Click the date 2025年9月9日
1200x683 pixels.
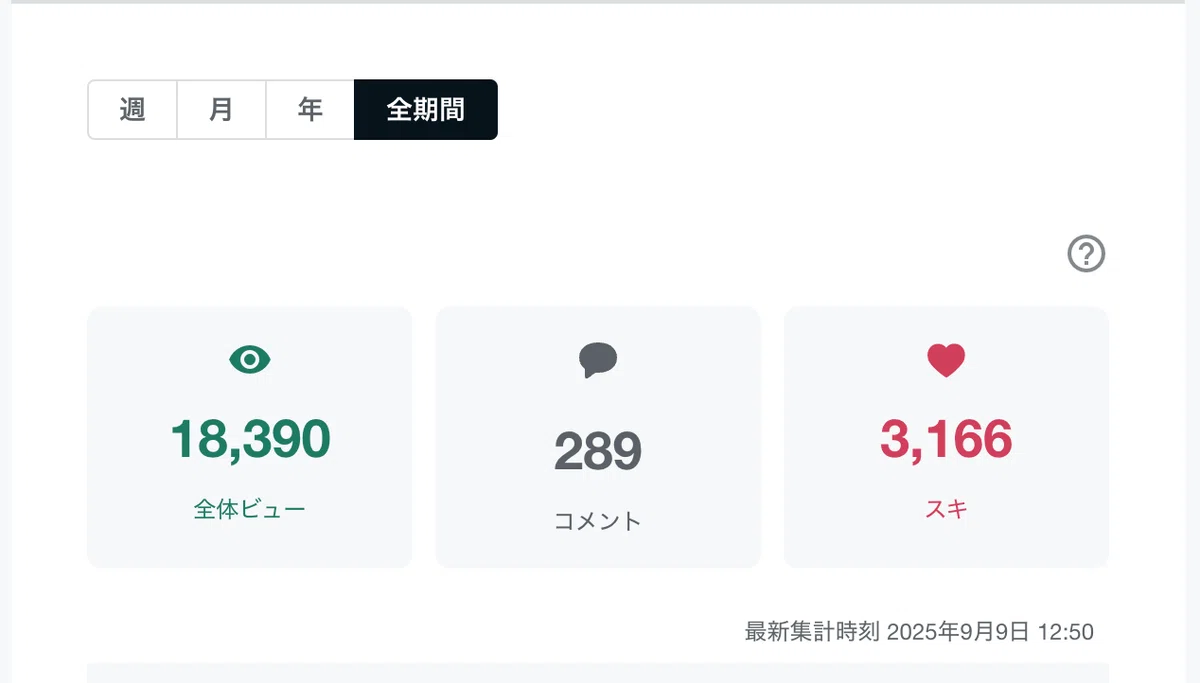[957, 632]
